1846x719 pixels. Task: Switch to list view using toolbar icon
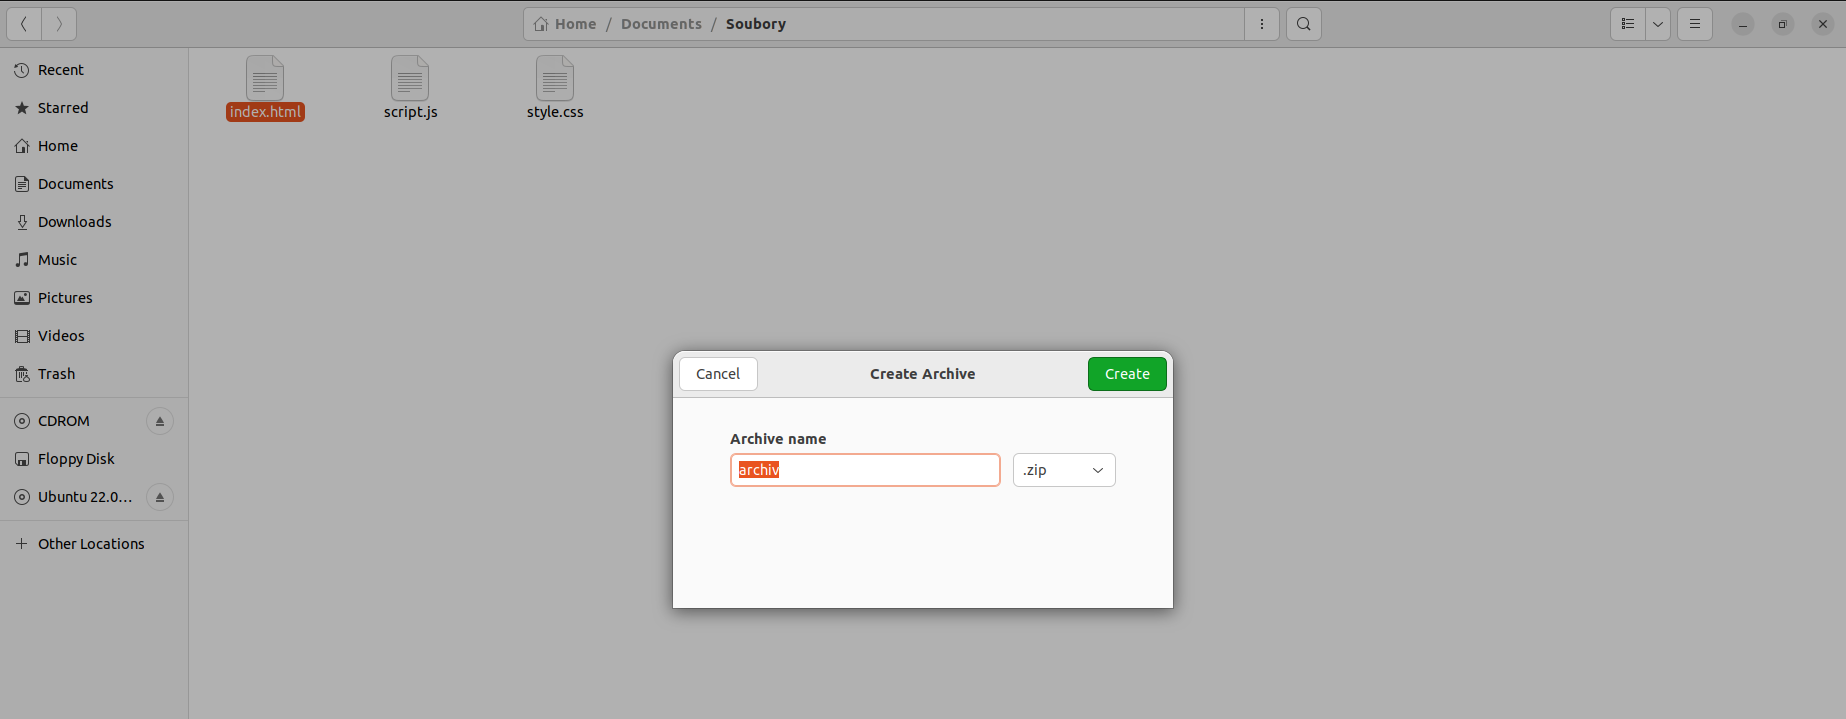(x=1628, y=24)
